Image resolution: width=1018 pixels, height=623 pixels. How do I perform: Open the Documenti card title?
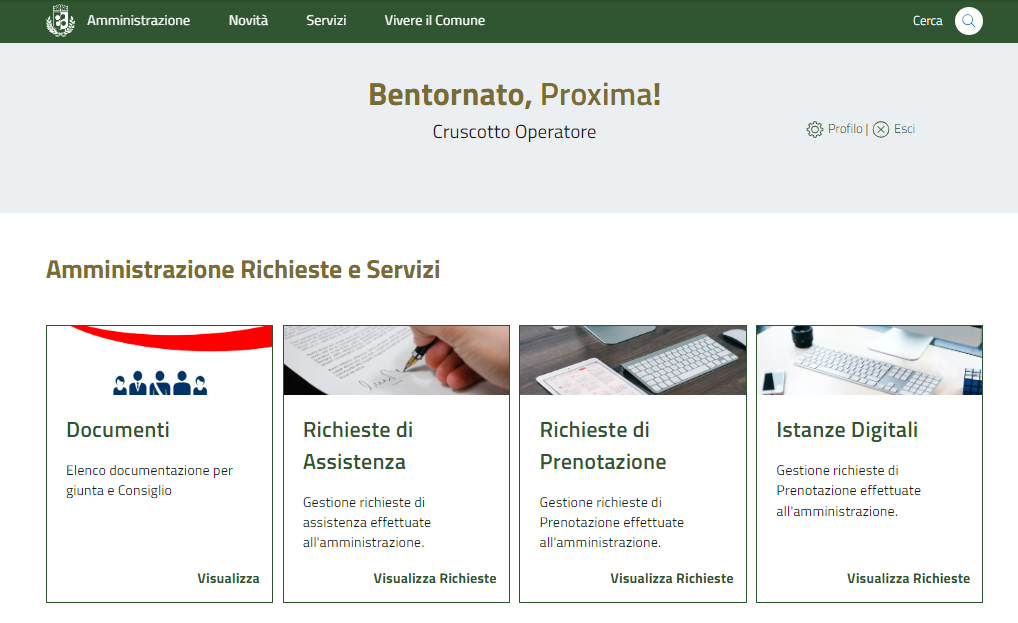point(118,430)
